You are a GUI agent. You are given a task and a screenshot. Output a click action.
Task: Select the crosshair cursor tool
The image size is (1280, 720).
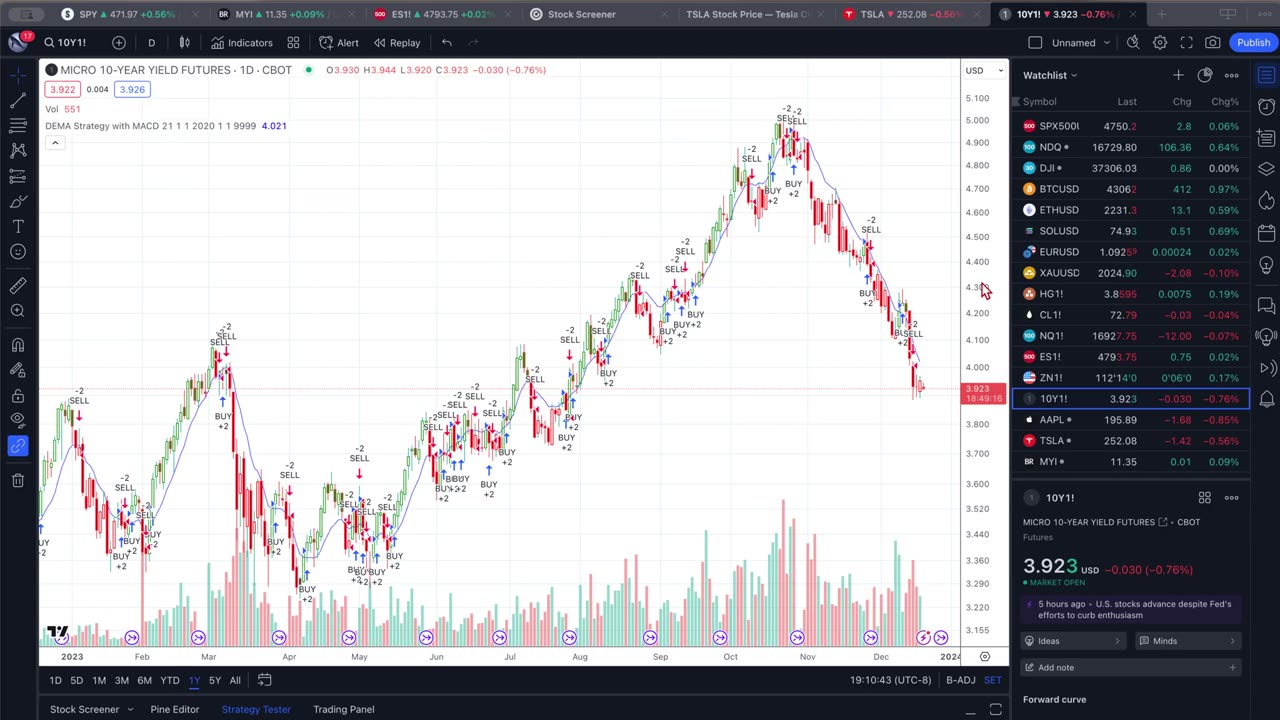[x=18, y=76]
